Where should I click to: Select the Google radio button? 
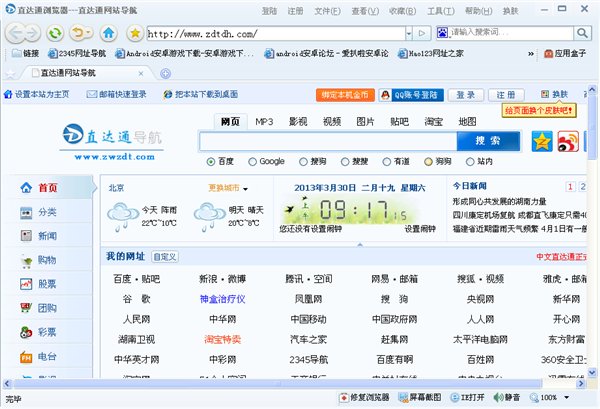pos(251,161)
